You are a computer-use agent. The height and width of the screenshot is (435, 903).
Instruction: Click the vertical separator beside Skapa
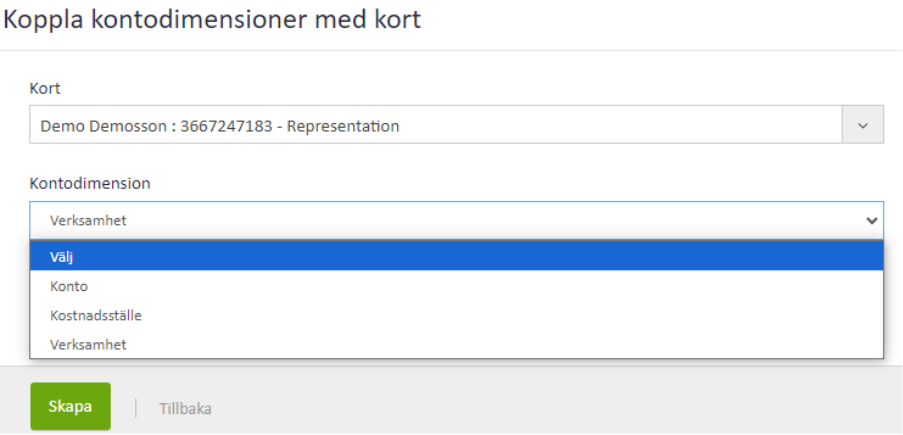[x=136, y=408]
